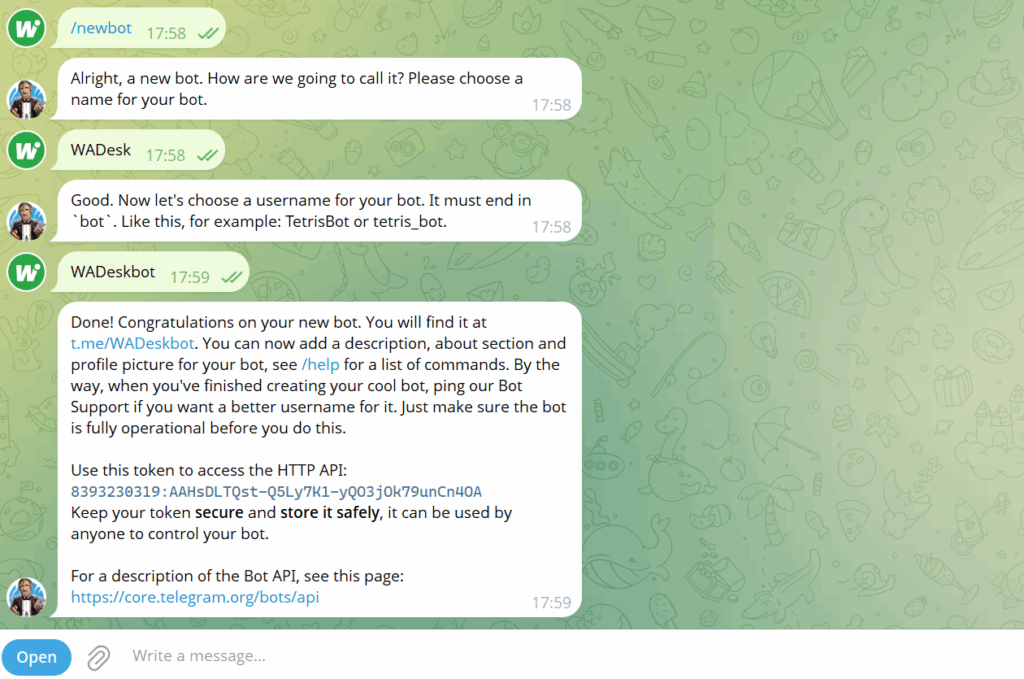Open the Bot API documentation link
The height and width of the screenshot is (679, 1024).
click(194, 597)
